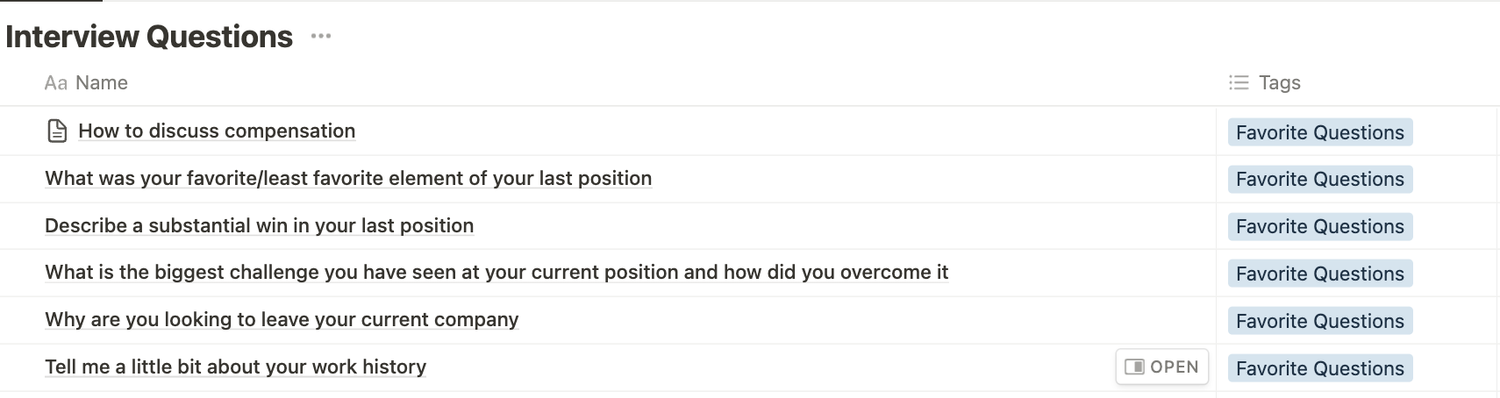Click Favorite Questions tag on work history row
The image size is (1500, 398).
pos(1320,368)
